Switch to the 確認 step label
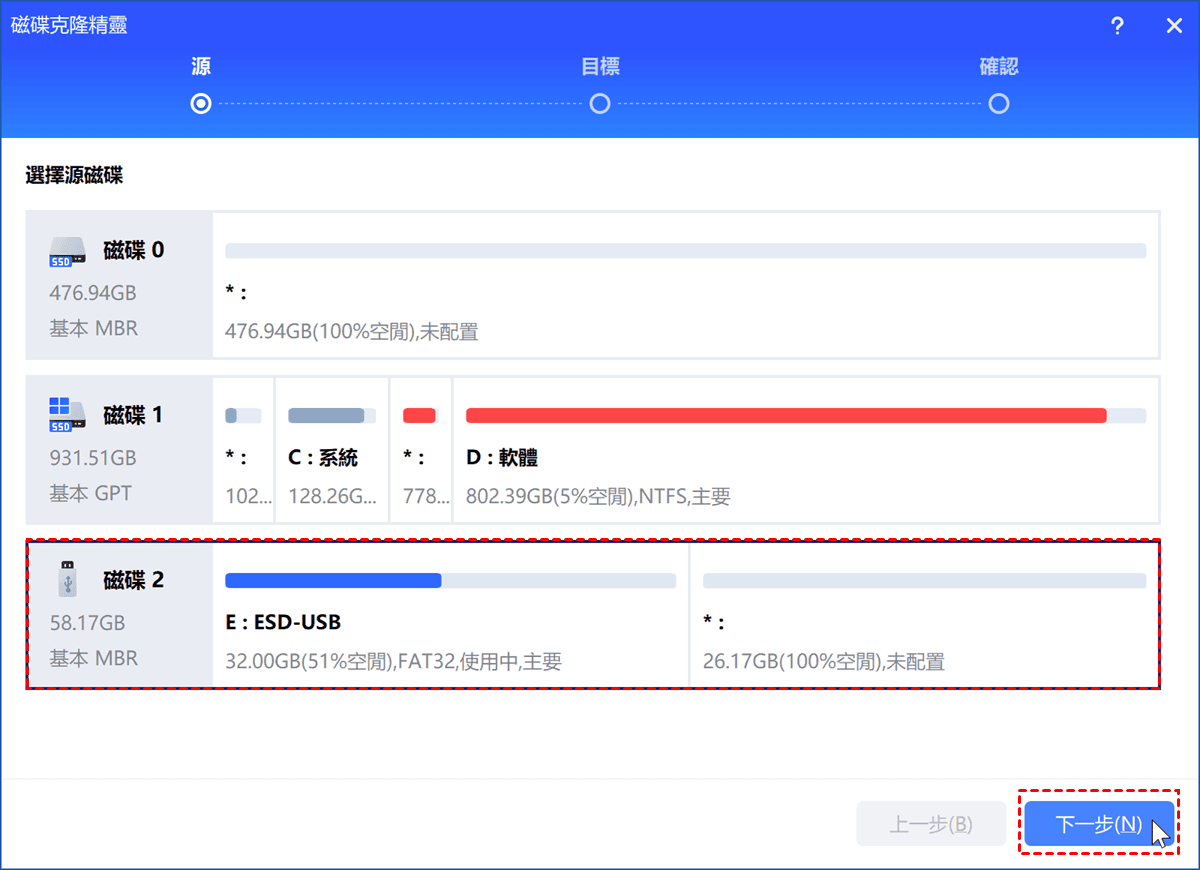Viewport: 1200px width, 870px height. 998,67
